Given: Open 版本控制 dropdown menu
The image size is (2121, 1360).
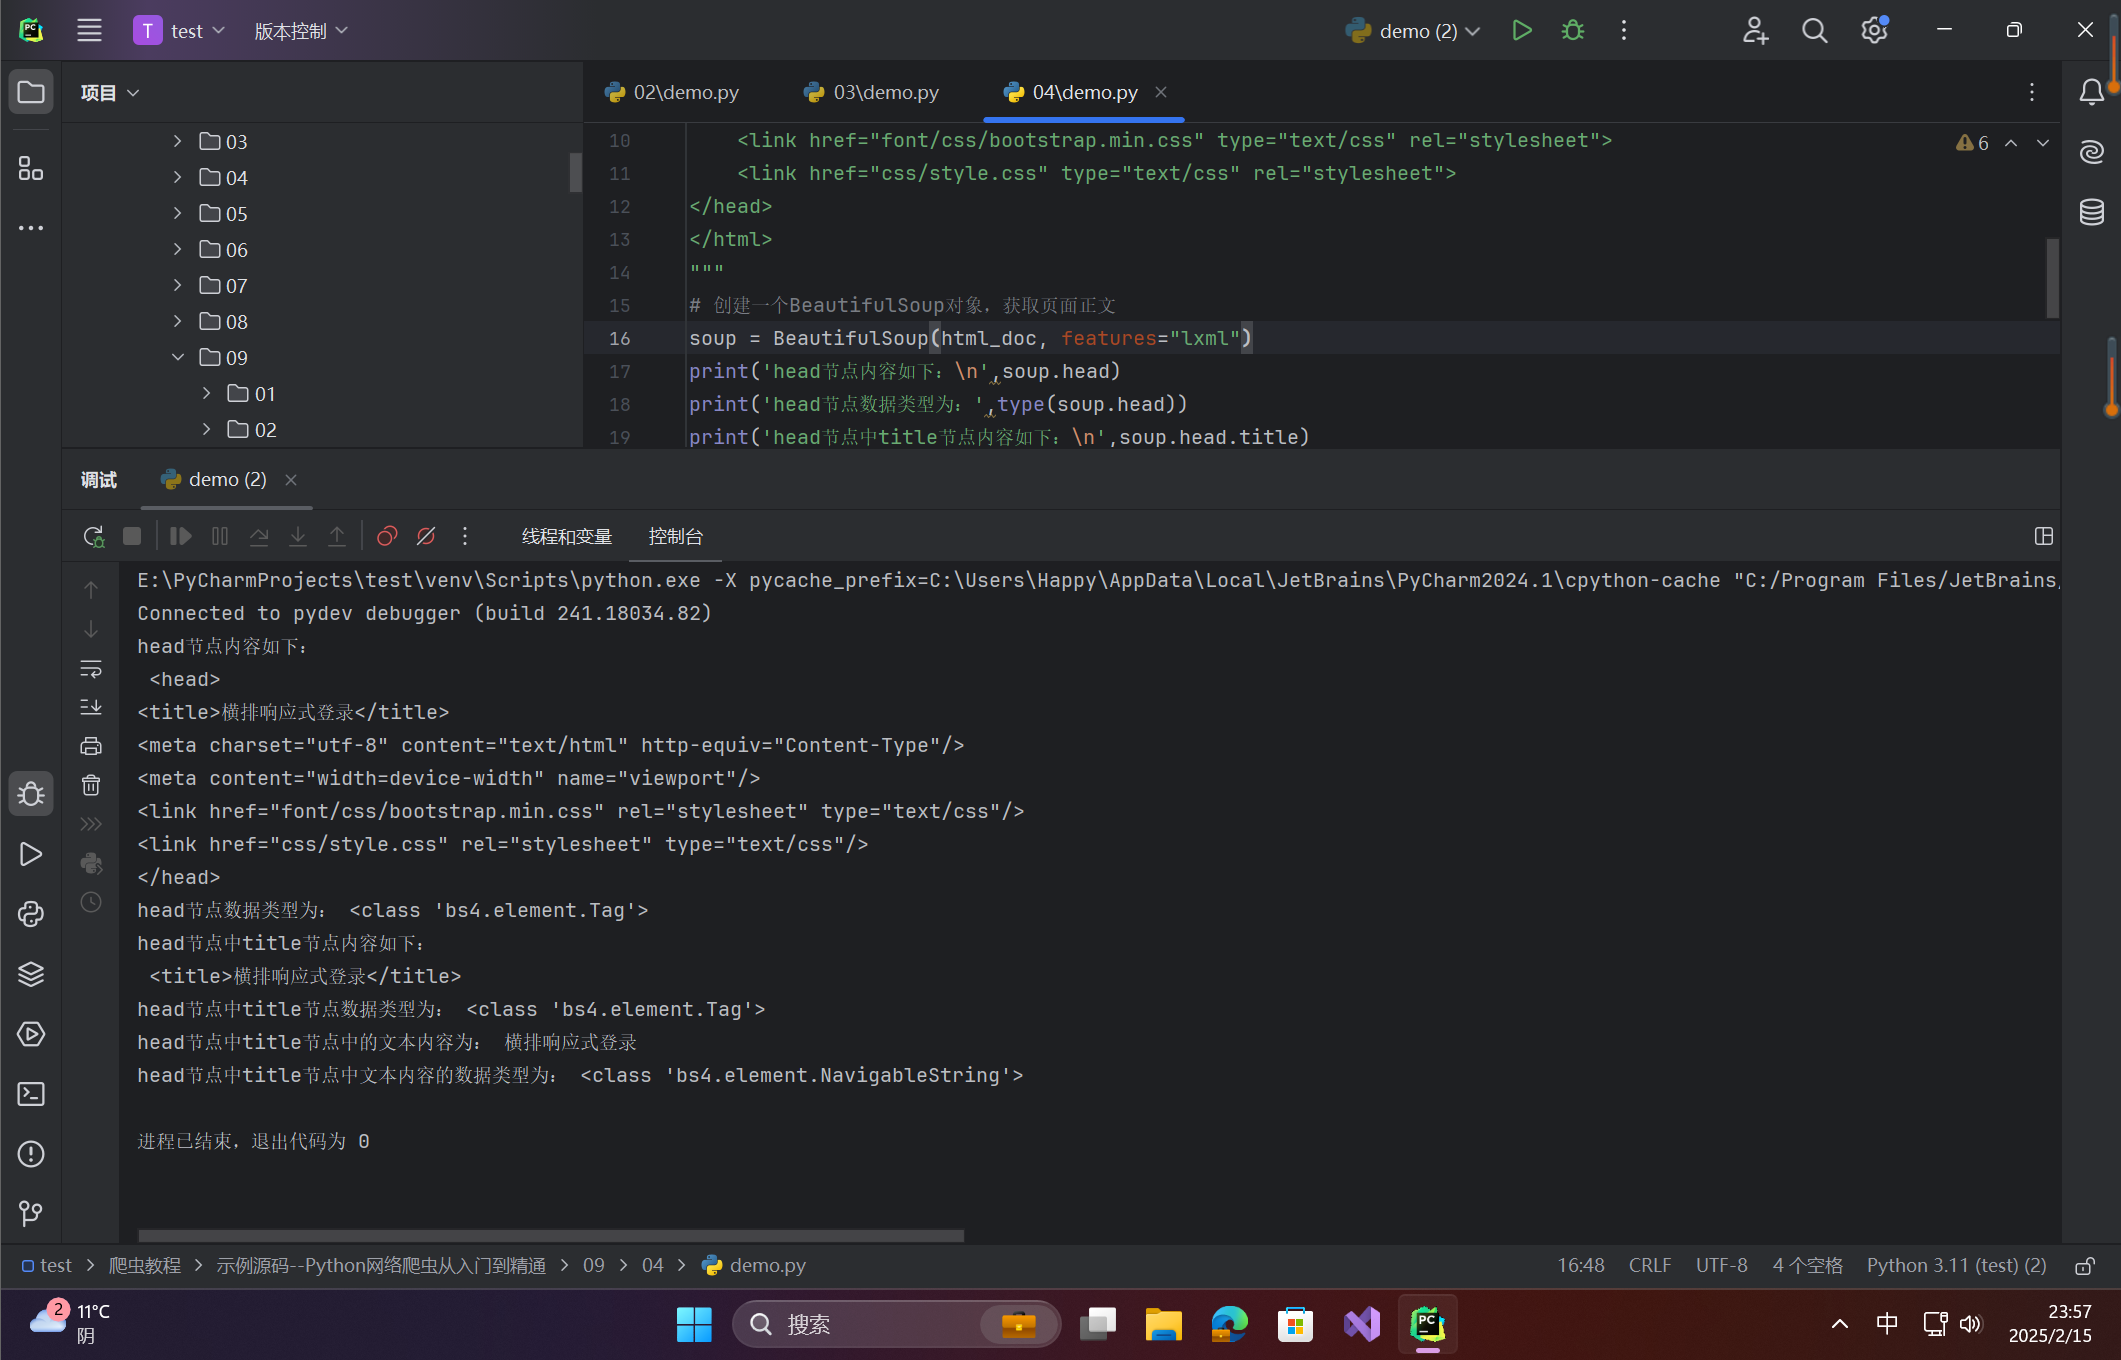Looking at the screenshot, I should point(301,31).
